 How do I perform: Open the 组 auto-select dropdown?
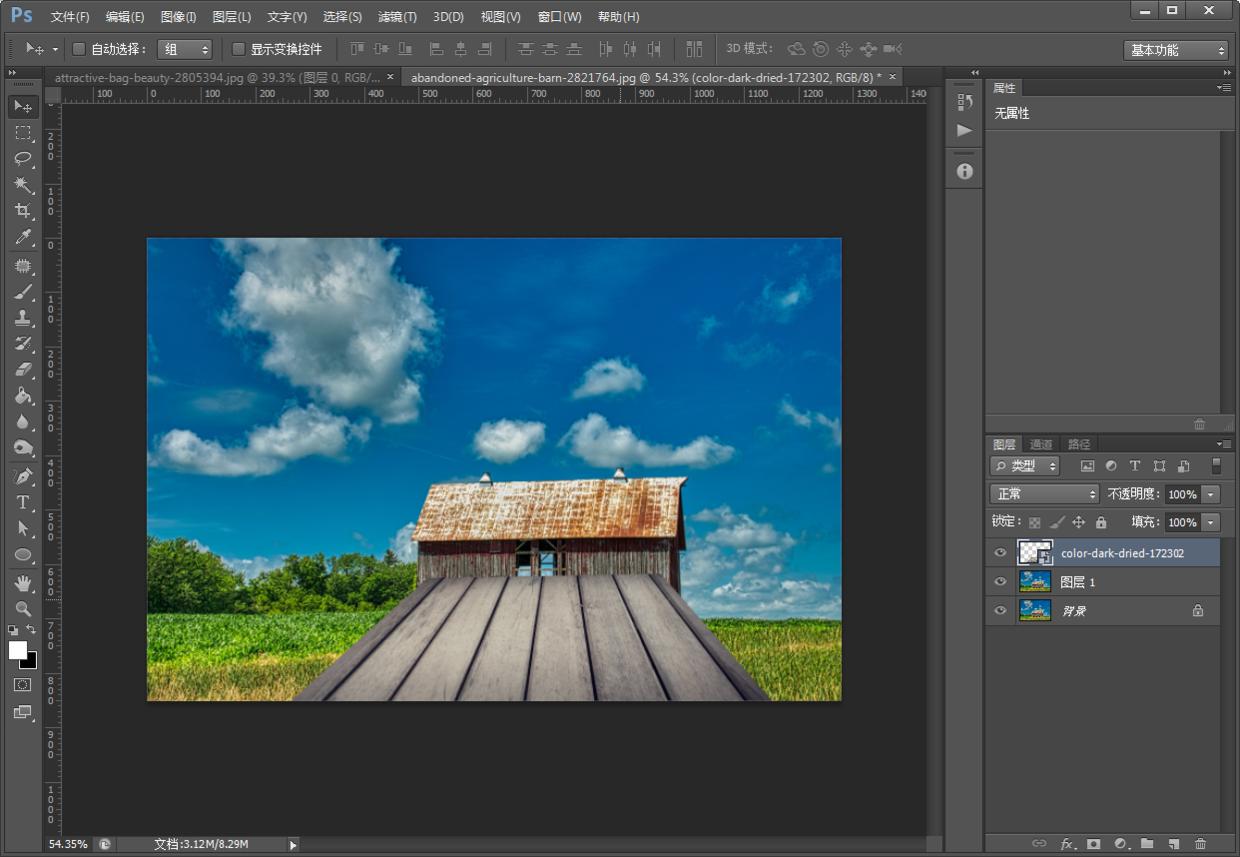[185, 49]
